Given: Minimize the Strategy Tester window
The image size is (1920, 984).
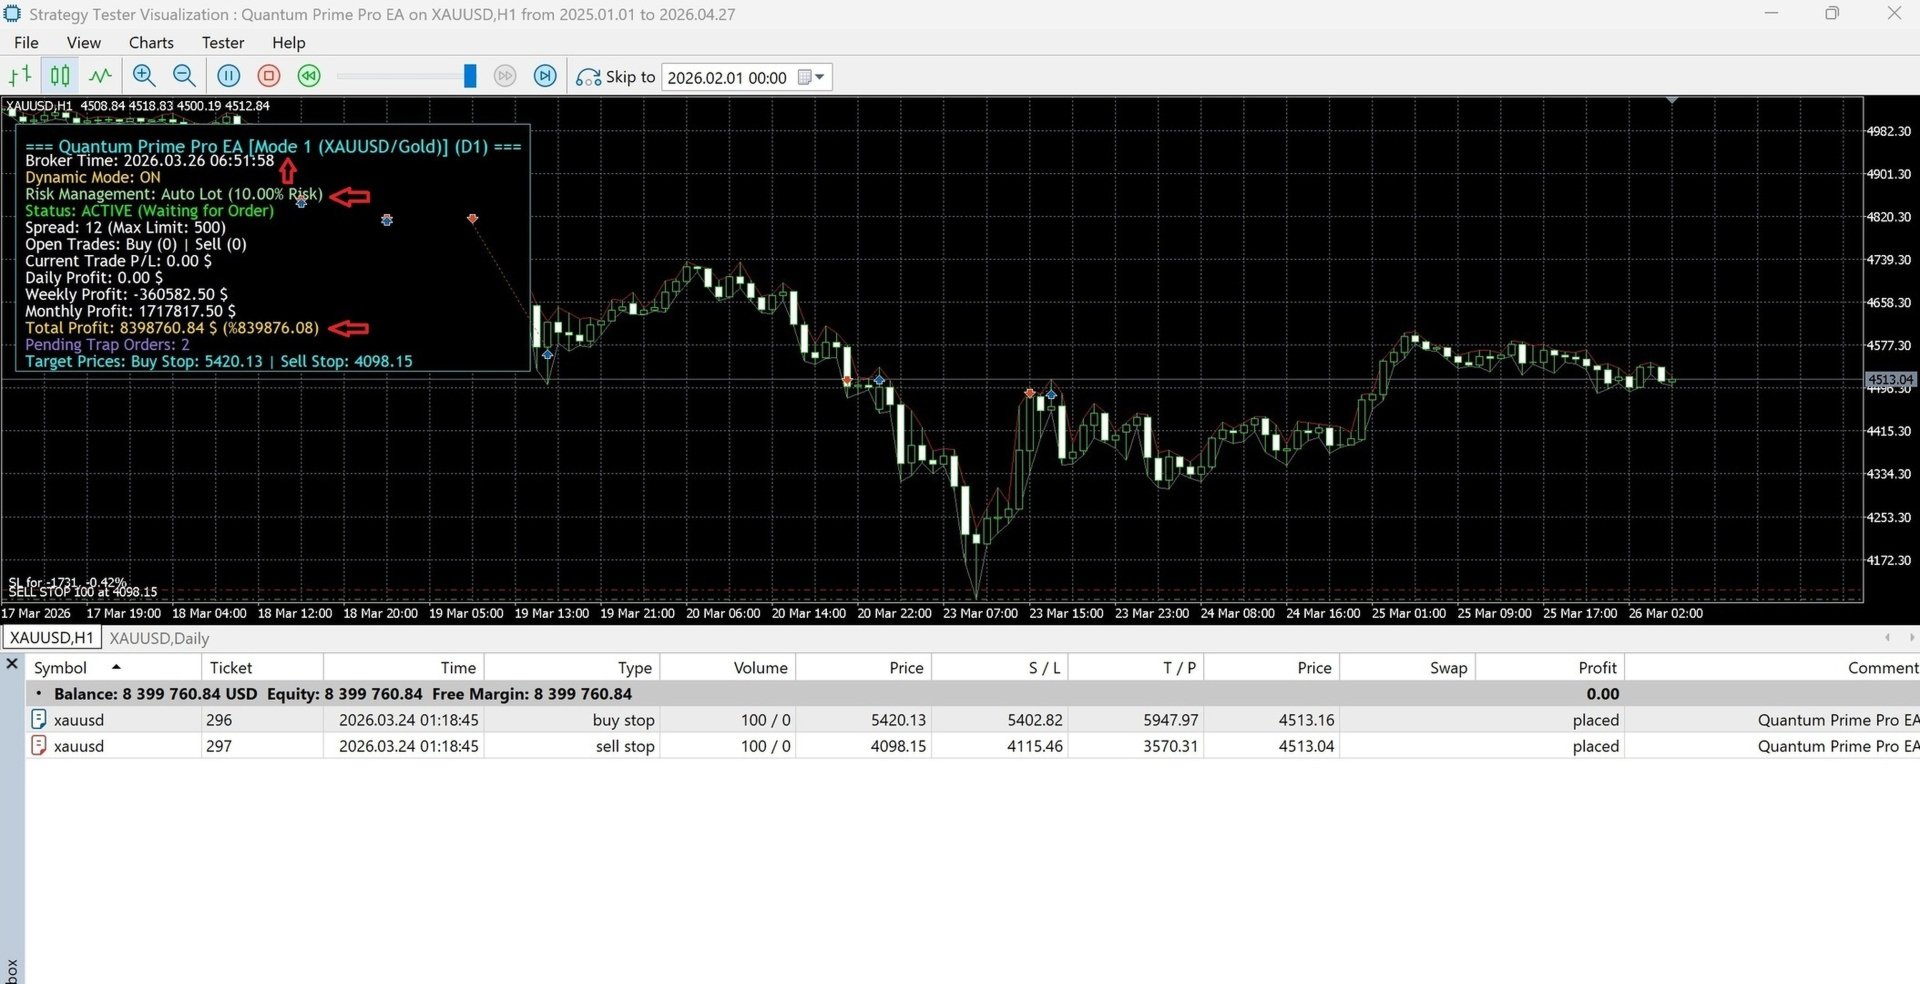Looking at the screenshot, I should click(x=1771, y=14).
